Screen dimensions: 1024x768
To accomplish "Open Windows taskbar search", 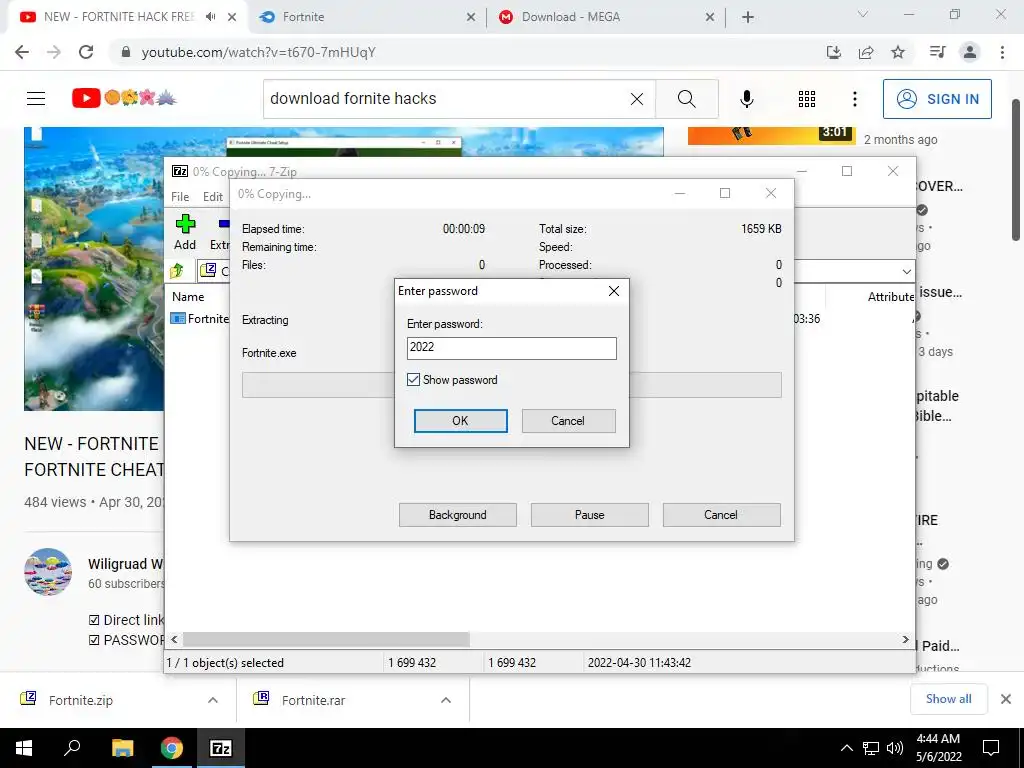I will [x=72, y=748].
